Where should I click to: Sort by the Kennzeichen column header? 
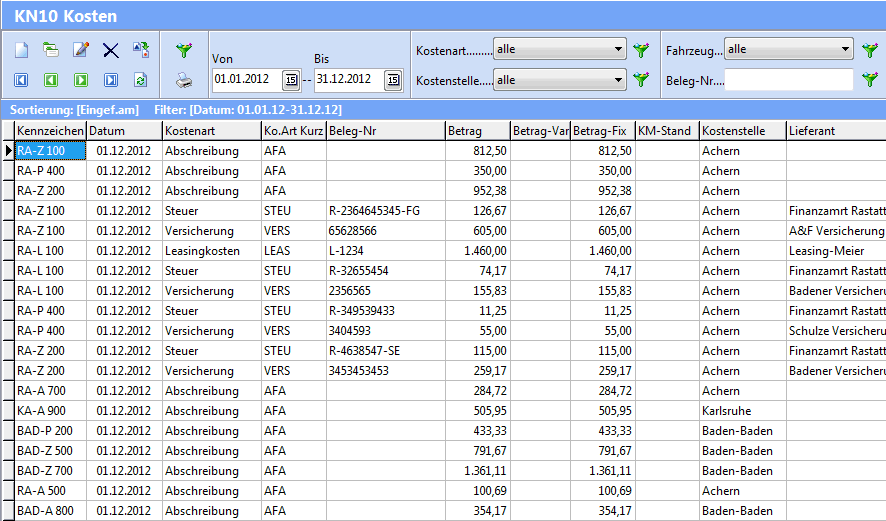click(50, 131)
